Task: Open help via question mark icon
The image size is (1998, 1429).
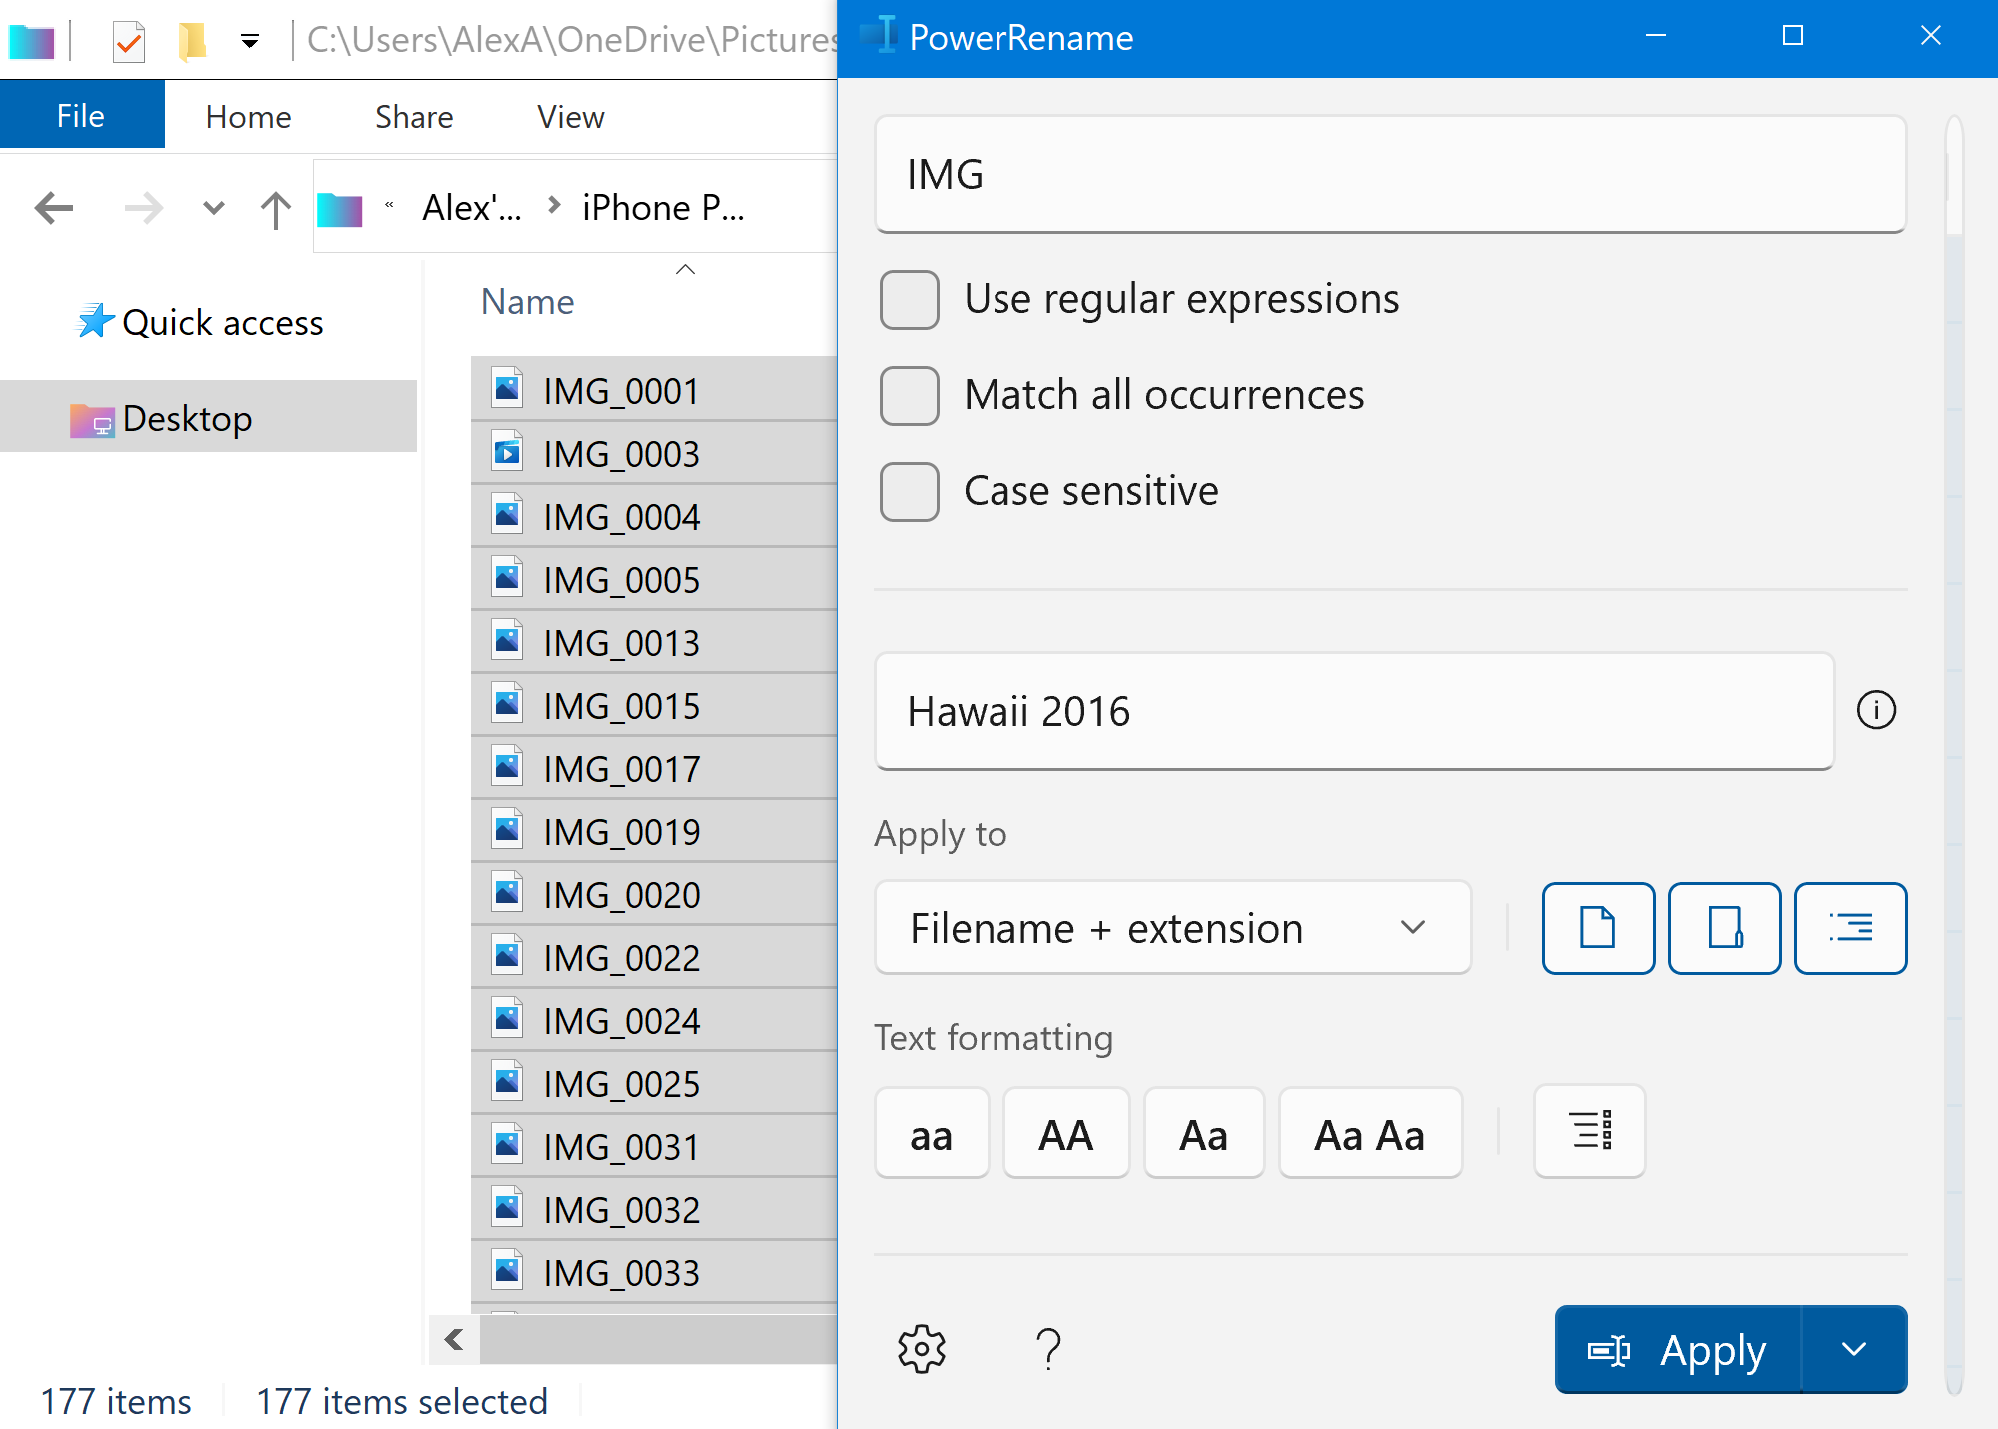Action: pos(1047,1349)
